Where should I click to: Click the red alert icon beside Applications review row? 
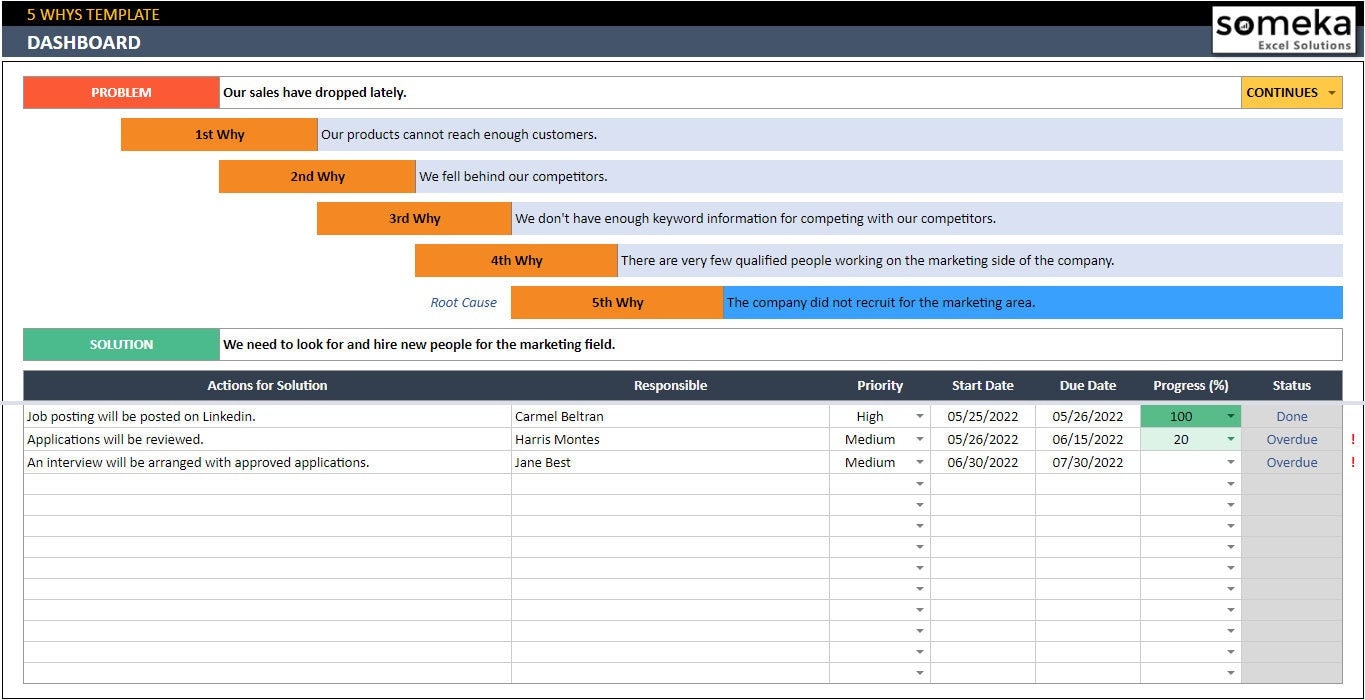(1355, 439)
